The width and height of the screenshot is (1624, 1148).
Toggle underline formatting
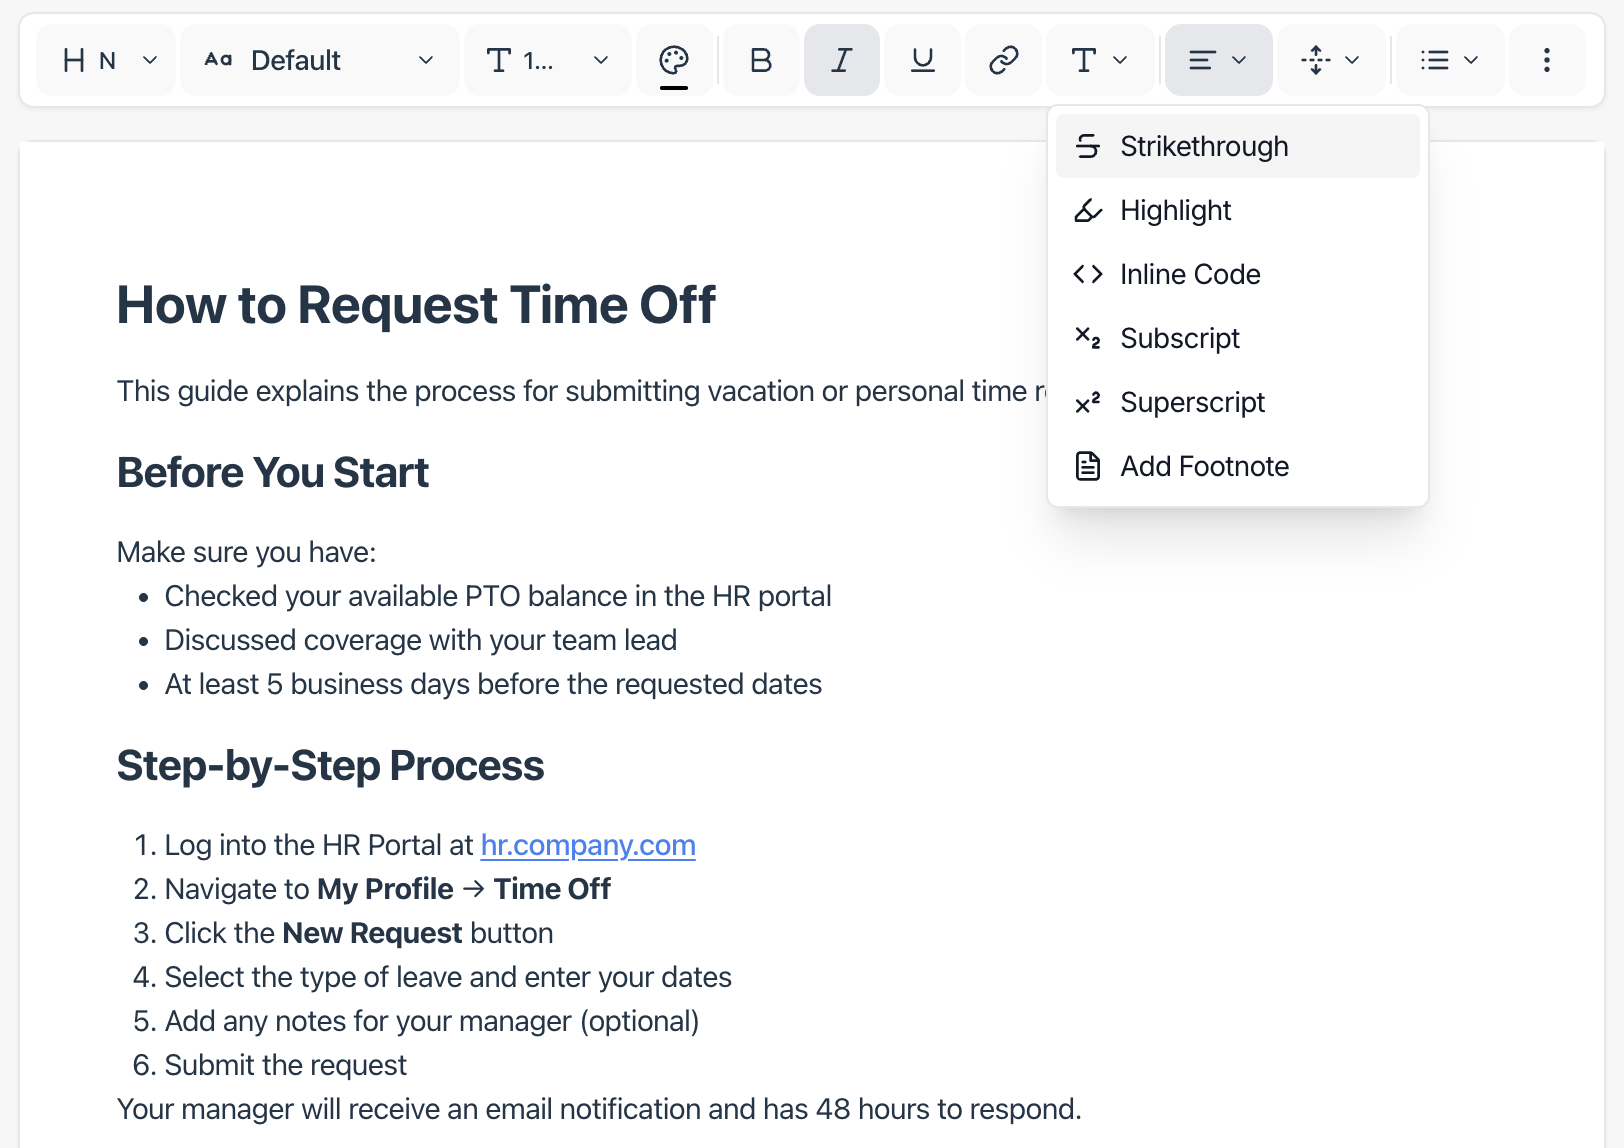[921, 60]
